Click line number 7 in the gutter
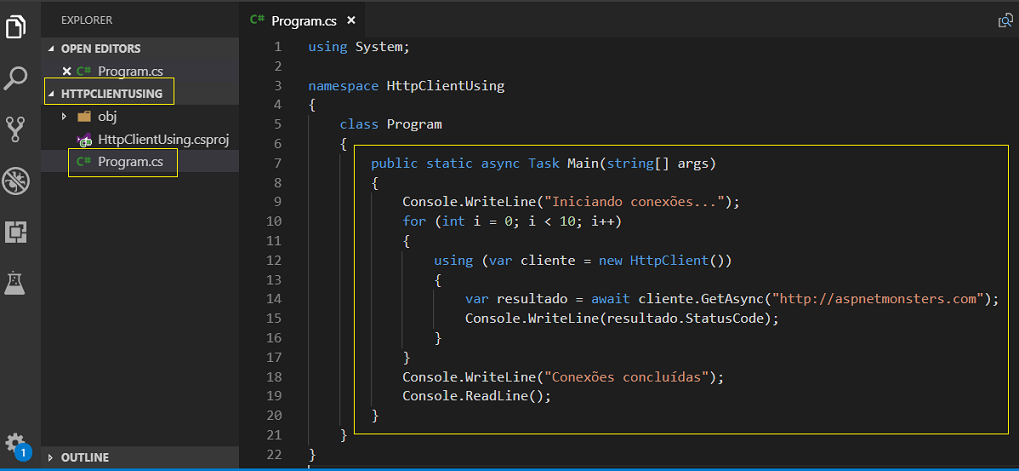 (x=277, y=163)
